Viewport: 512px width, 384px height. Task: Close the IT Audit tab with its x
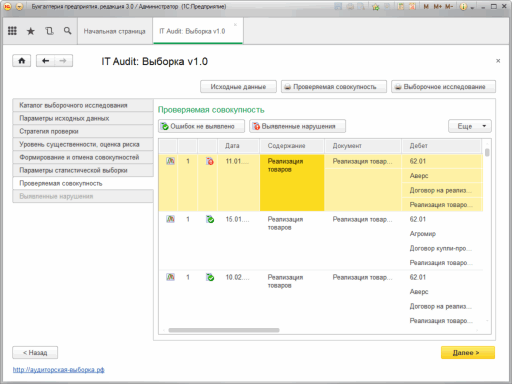tap(235, 25)
